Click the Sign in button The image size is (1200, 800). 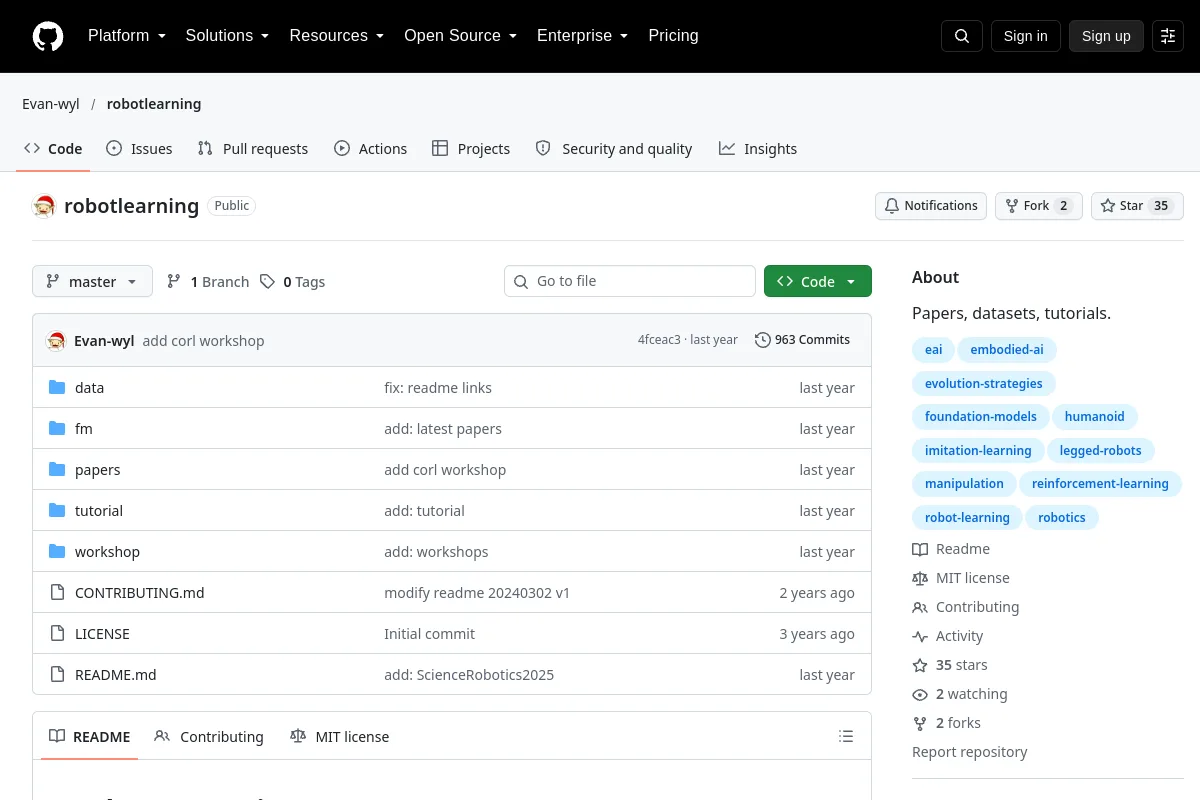[1025, 36]
